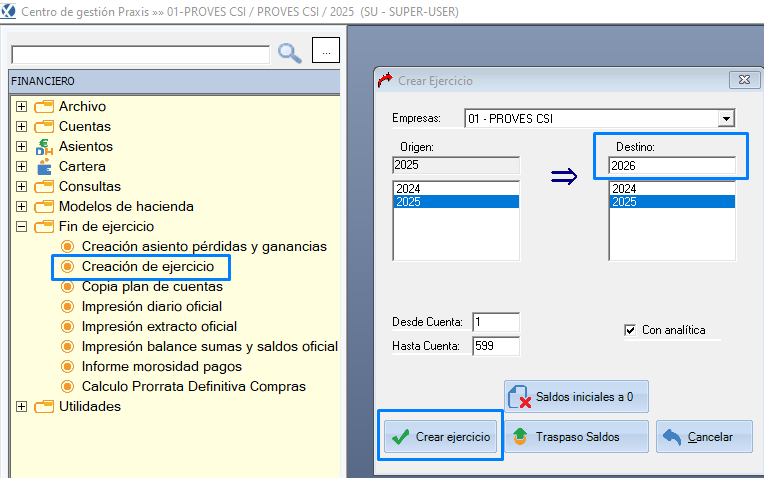
Task: Click the orange bullet icon beside Impresión extracto oficial
Action: pyautogui.click(x=67, y=326)
